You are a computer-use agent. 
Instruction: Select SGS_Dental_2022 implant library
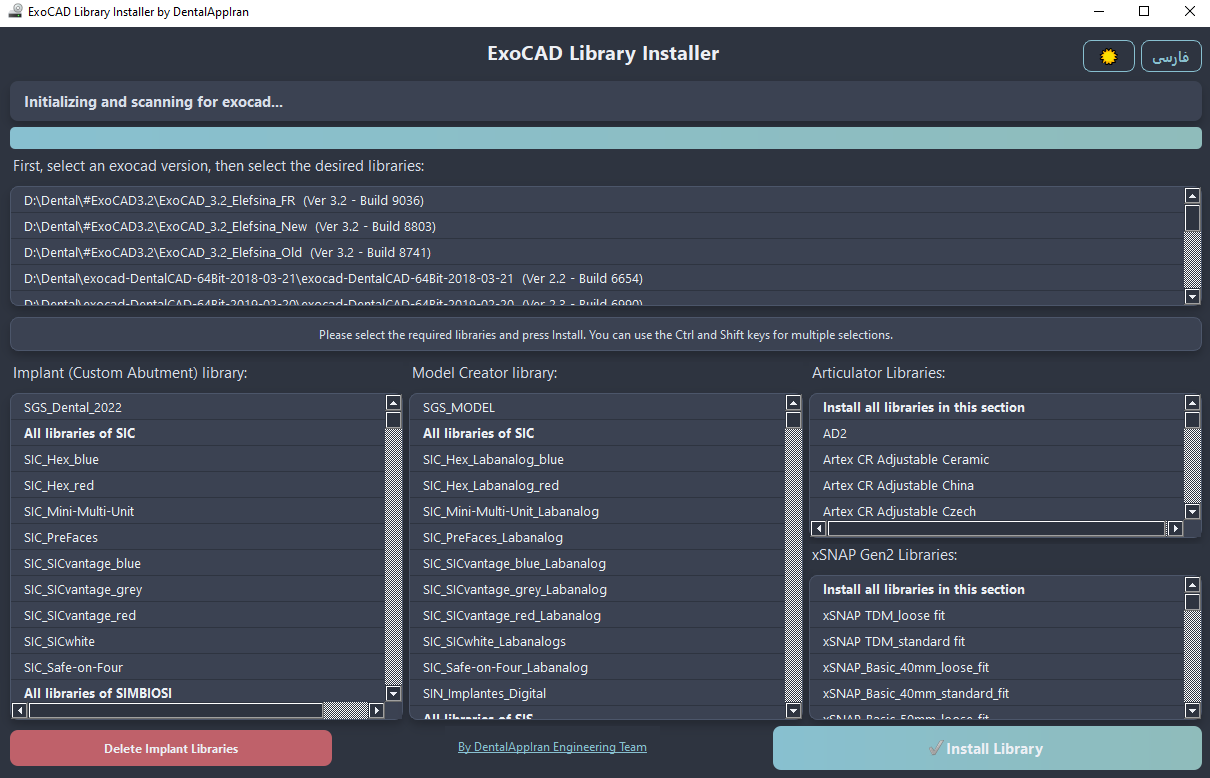click(73, 407)
